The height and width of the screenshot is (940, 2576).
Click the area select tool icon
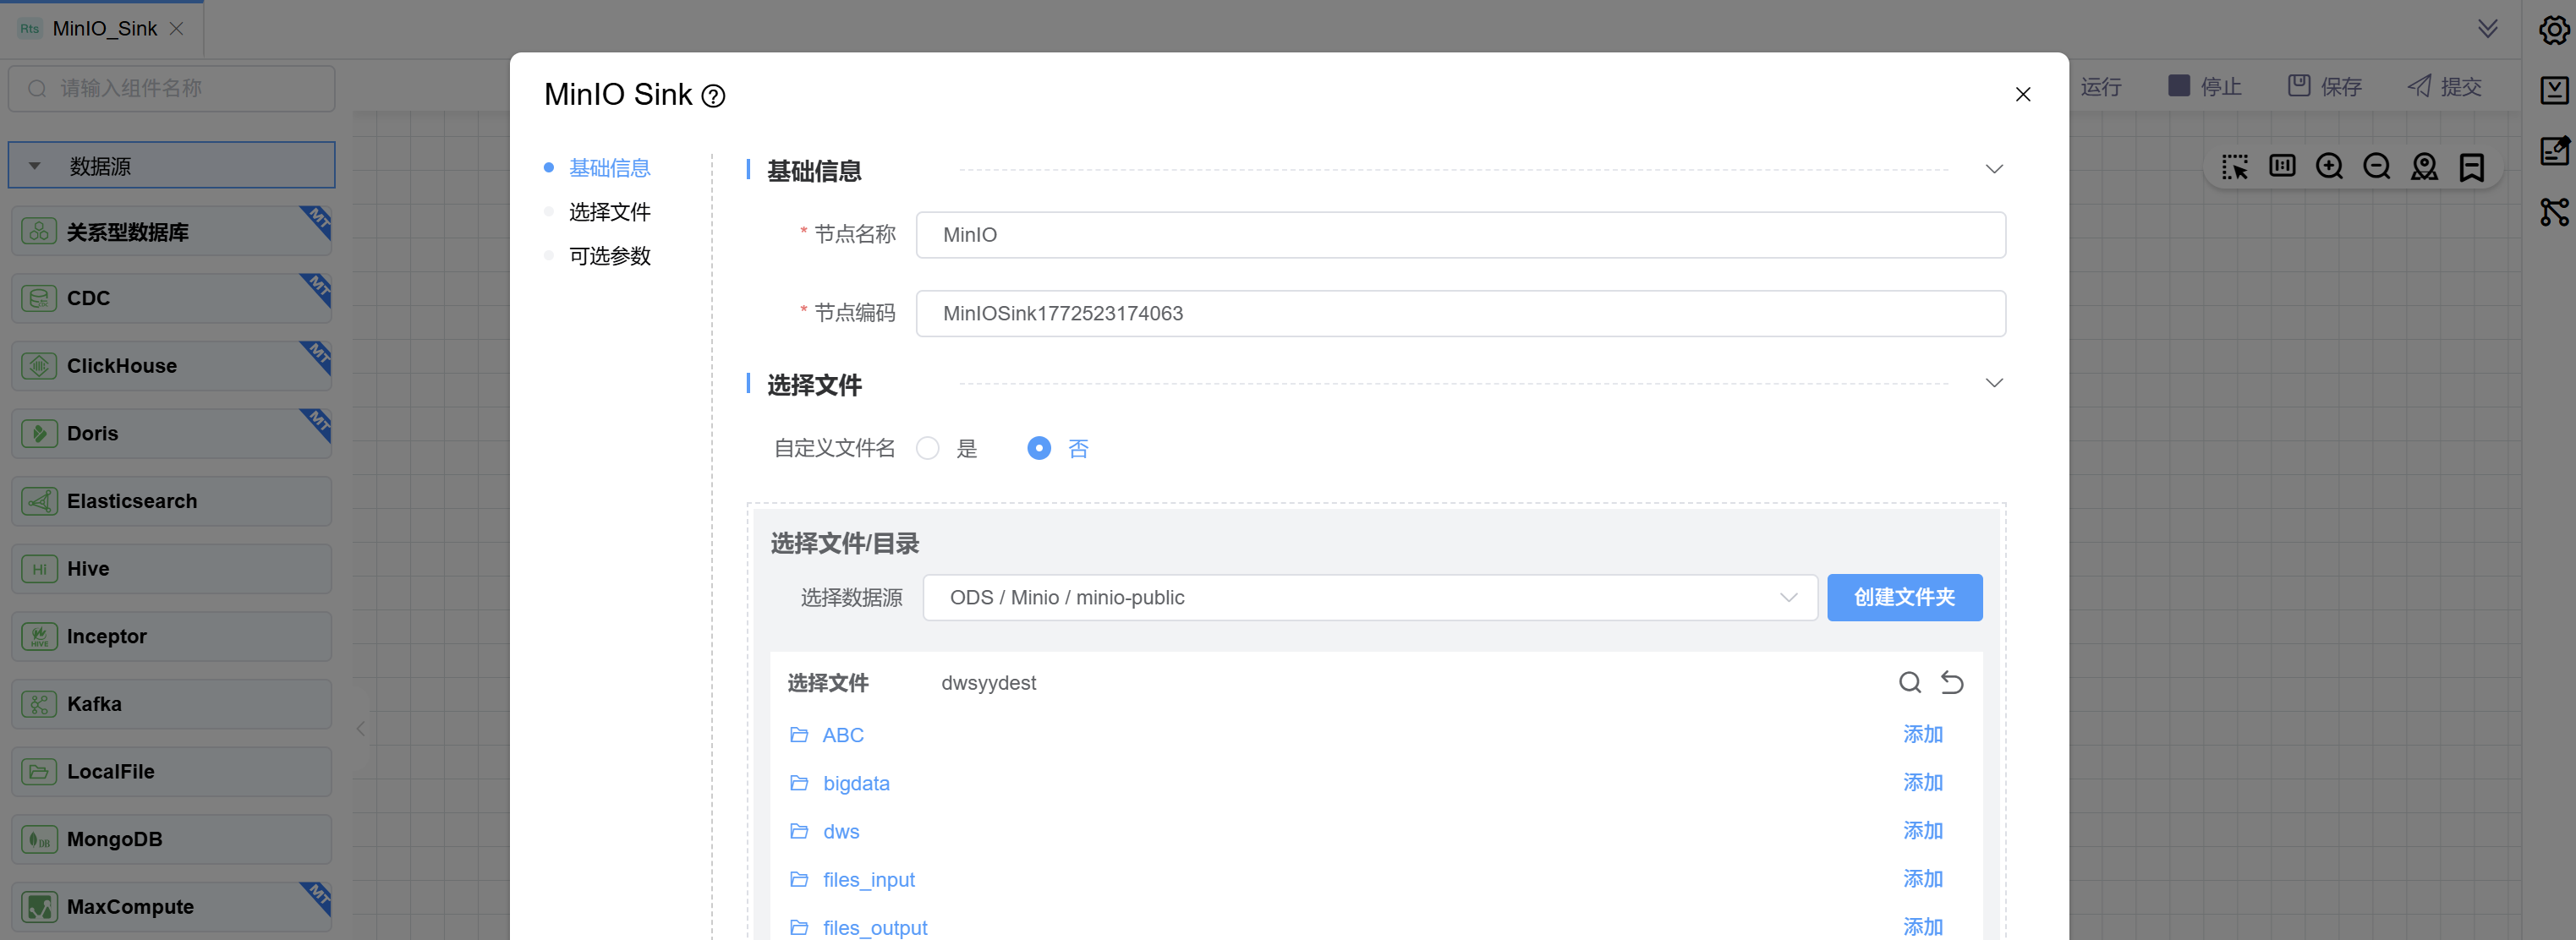[x=2234, y=166]
